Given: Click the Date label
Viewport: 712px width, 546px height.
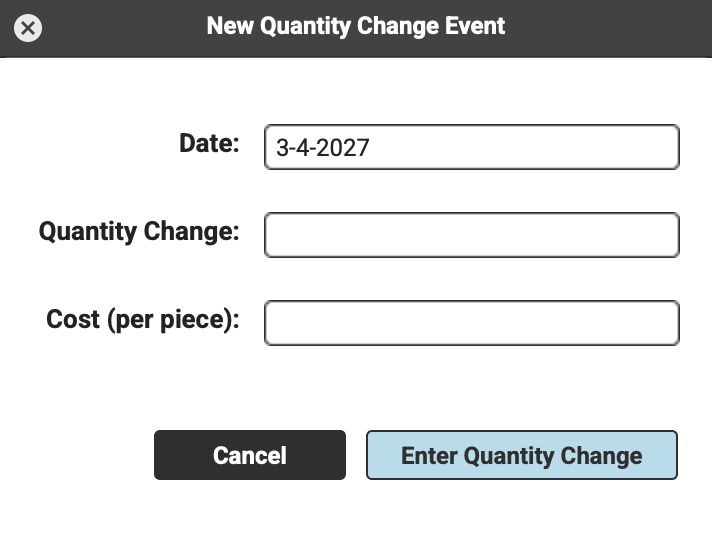Looking at the screenshot, I should 209,143.
